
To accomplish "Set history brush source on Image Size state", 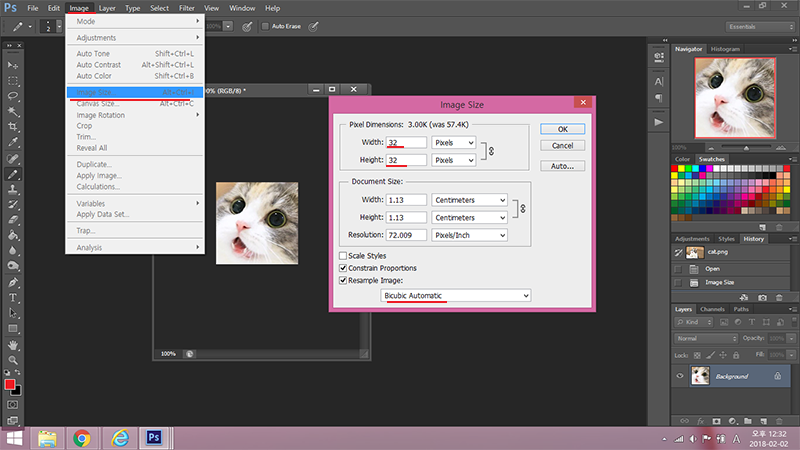I will coord(678,283).
